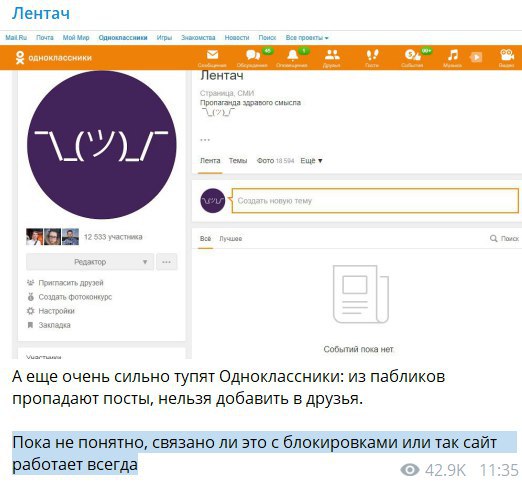Image resolution: width=522 pixels, height=482 pixels.
Task: Select the 'Лучшее' feed filter
Action: point(231,239)
